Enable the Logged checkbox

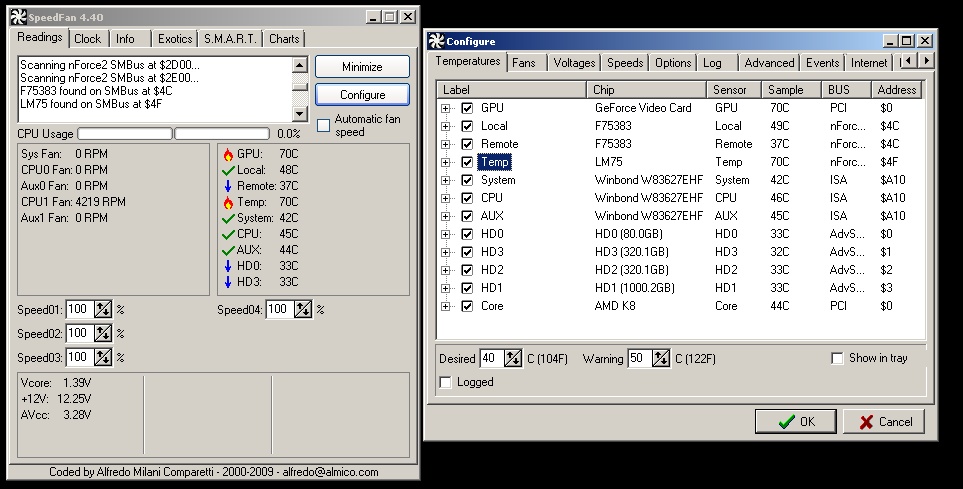point(445,382)
